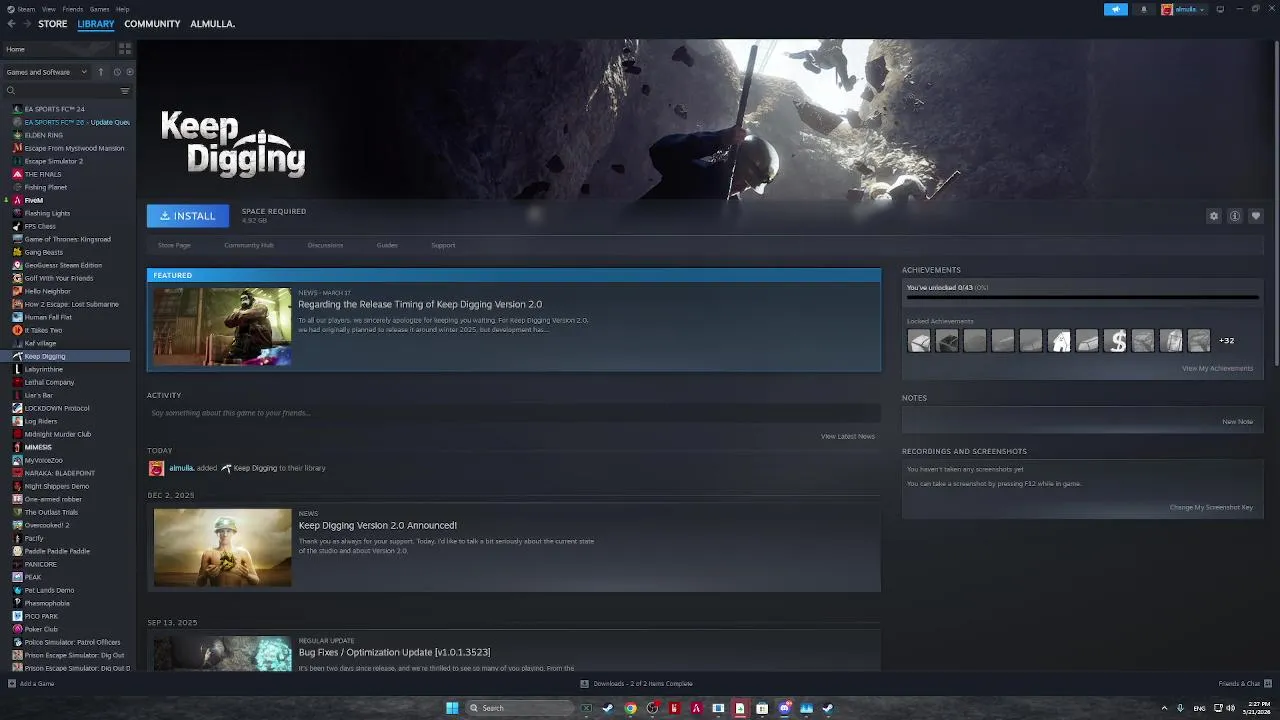Open game info icon
The height and width of the screenshot is (720, 1280).
[x=1235, y=216]
